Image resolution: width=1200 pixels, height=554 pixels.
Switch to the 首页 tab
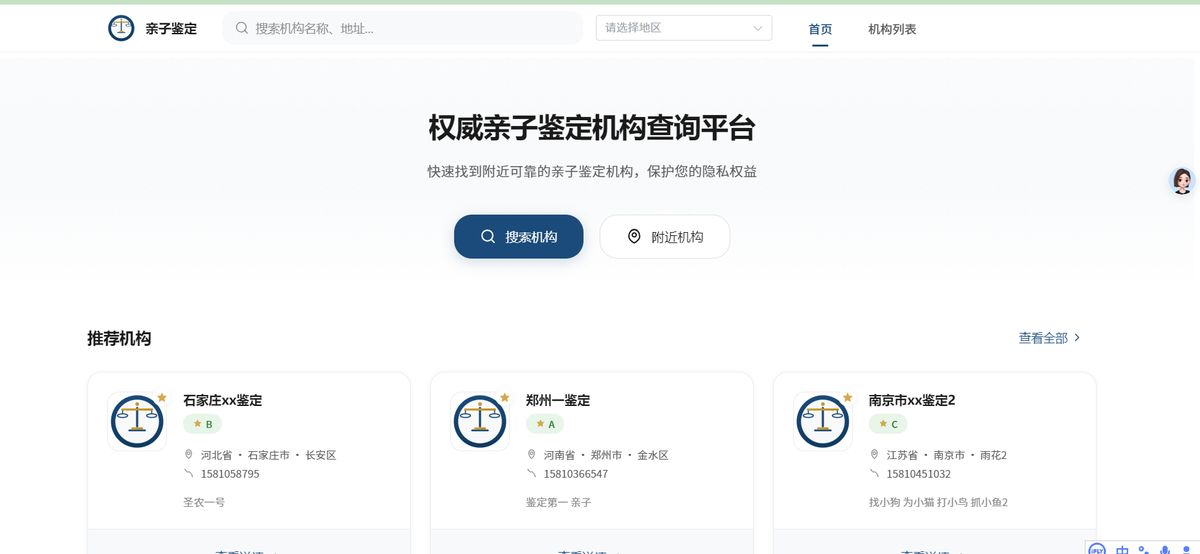click(x=820, y=29)
